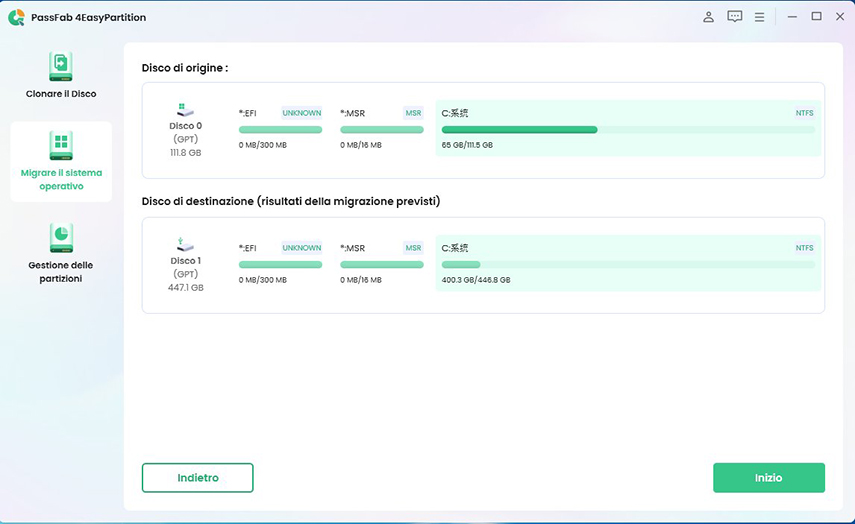Open the hamburger menu in title bar
Screen dimensions: 855x524
click(760, 17)
